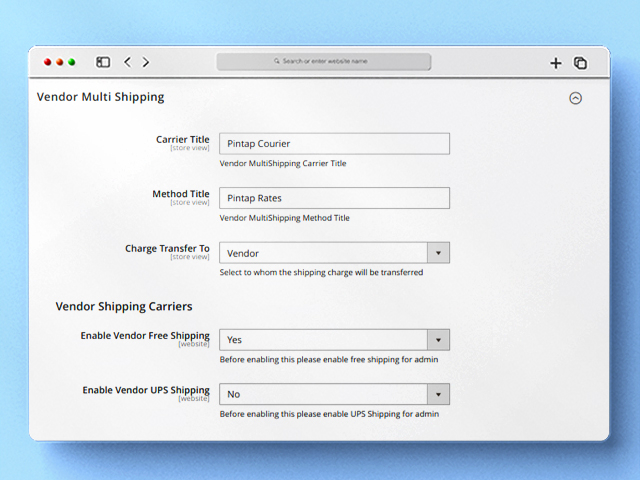Viewport: 640px width, 480px height.
Task: Click the Vendor Multi Shipping section heading
Action: click(100, 97)
